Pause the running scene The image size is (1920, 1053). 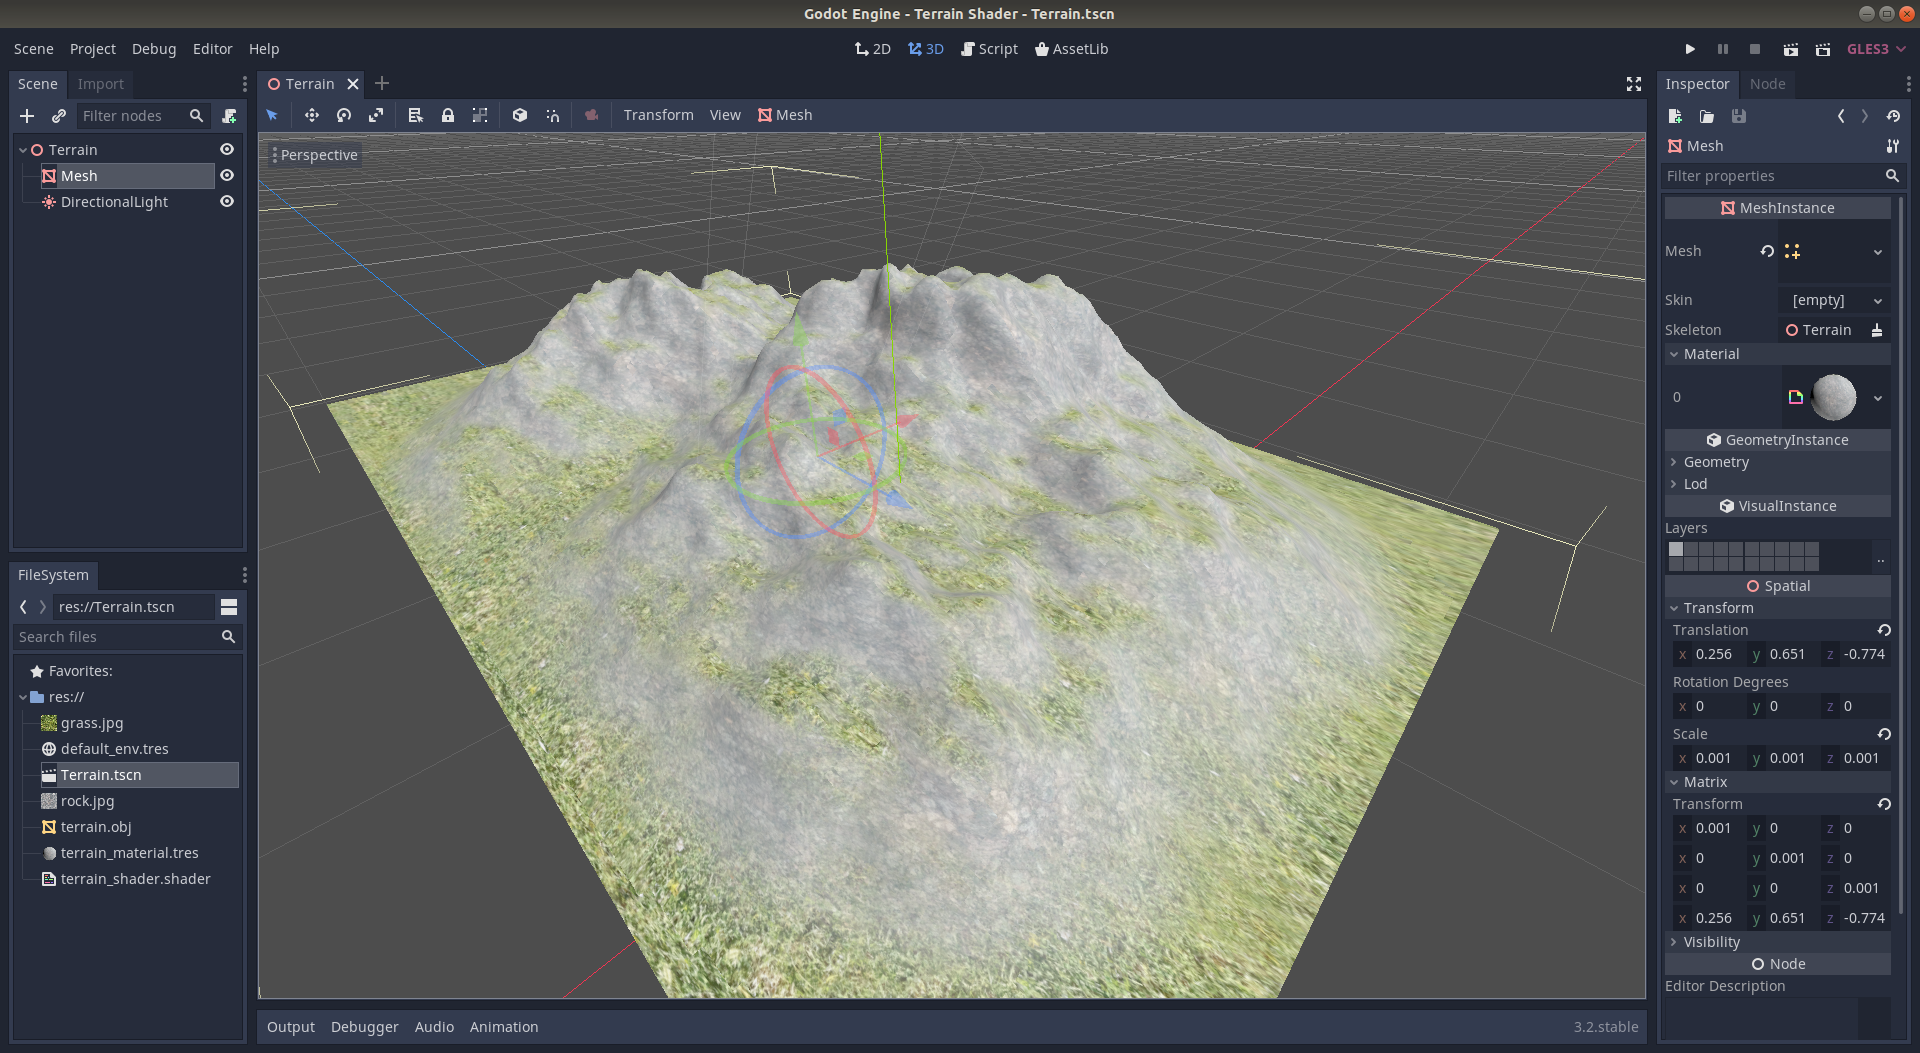click(1722, 49)
